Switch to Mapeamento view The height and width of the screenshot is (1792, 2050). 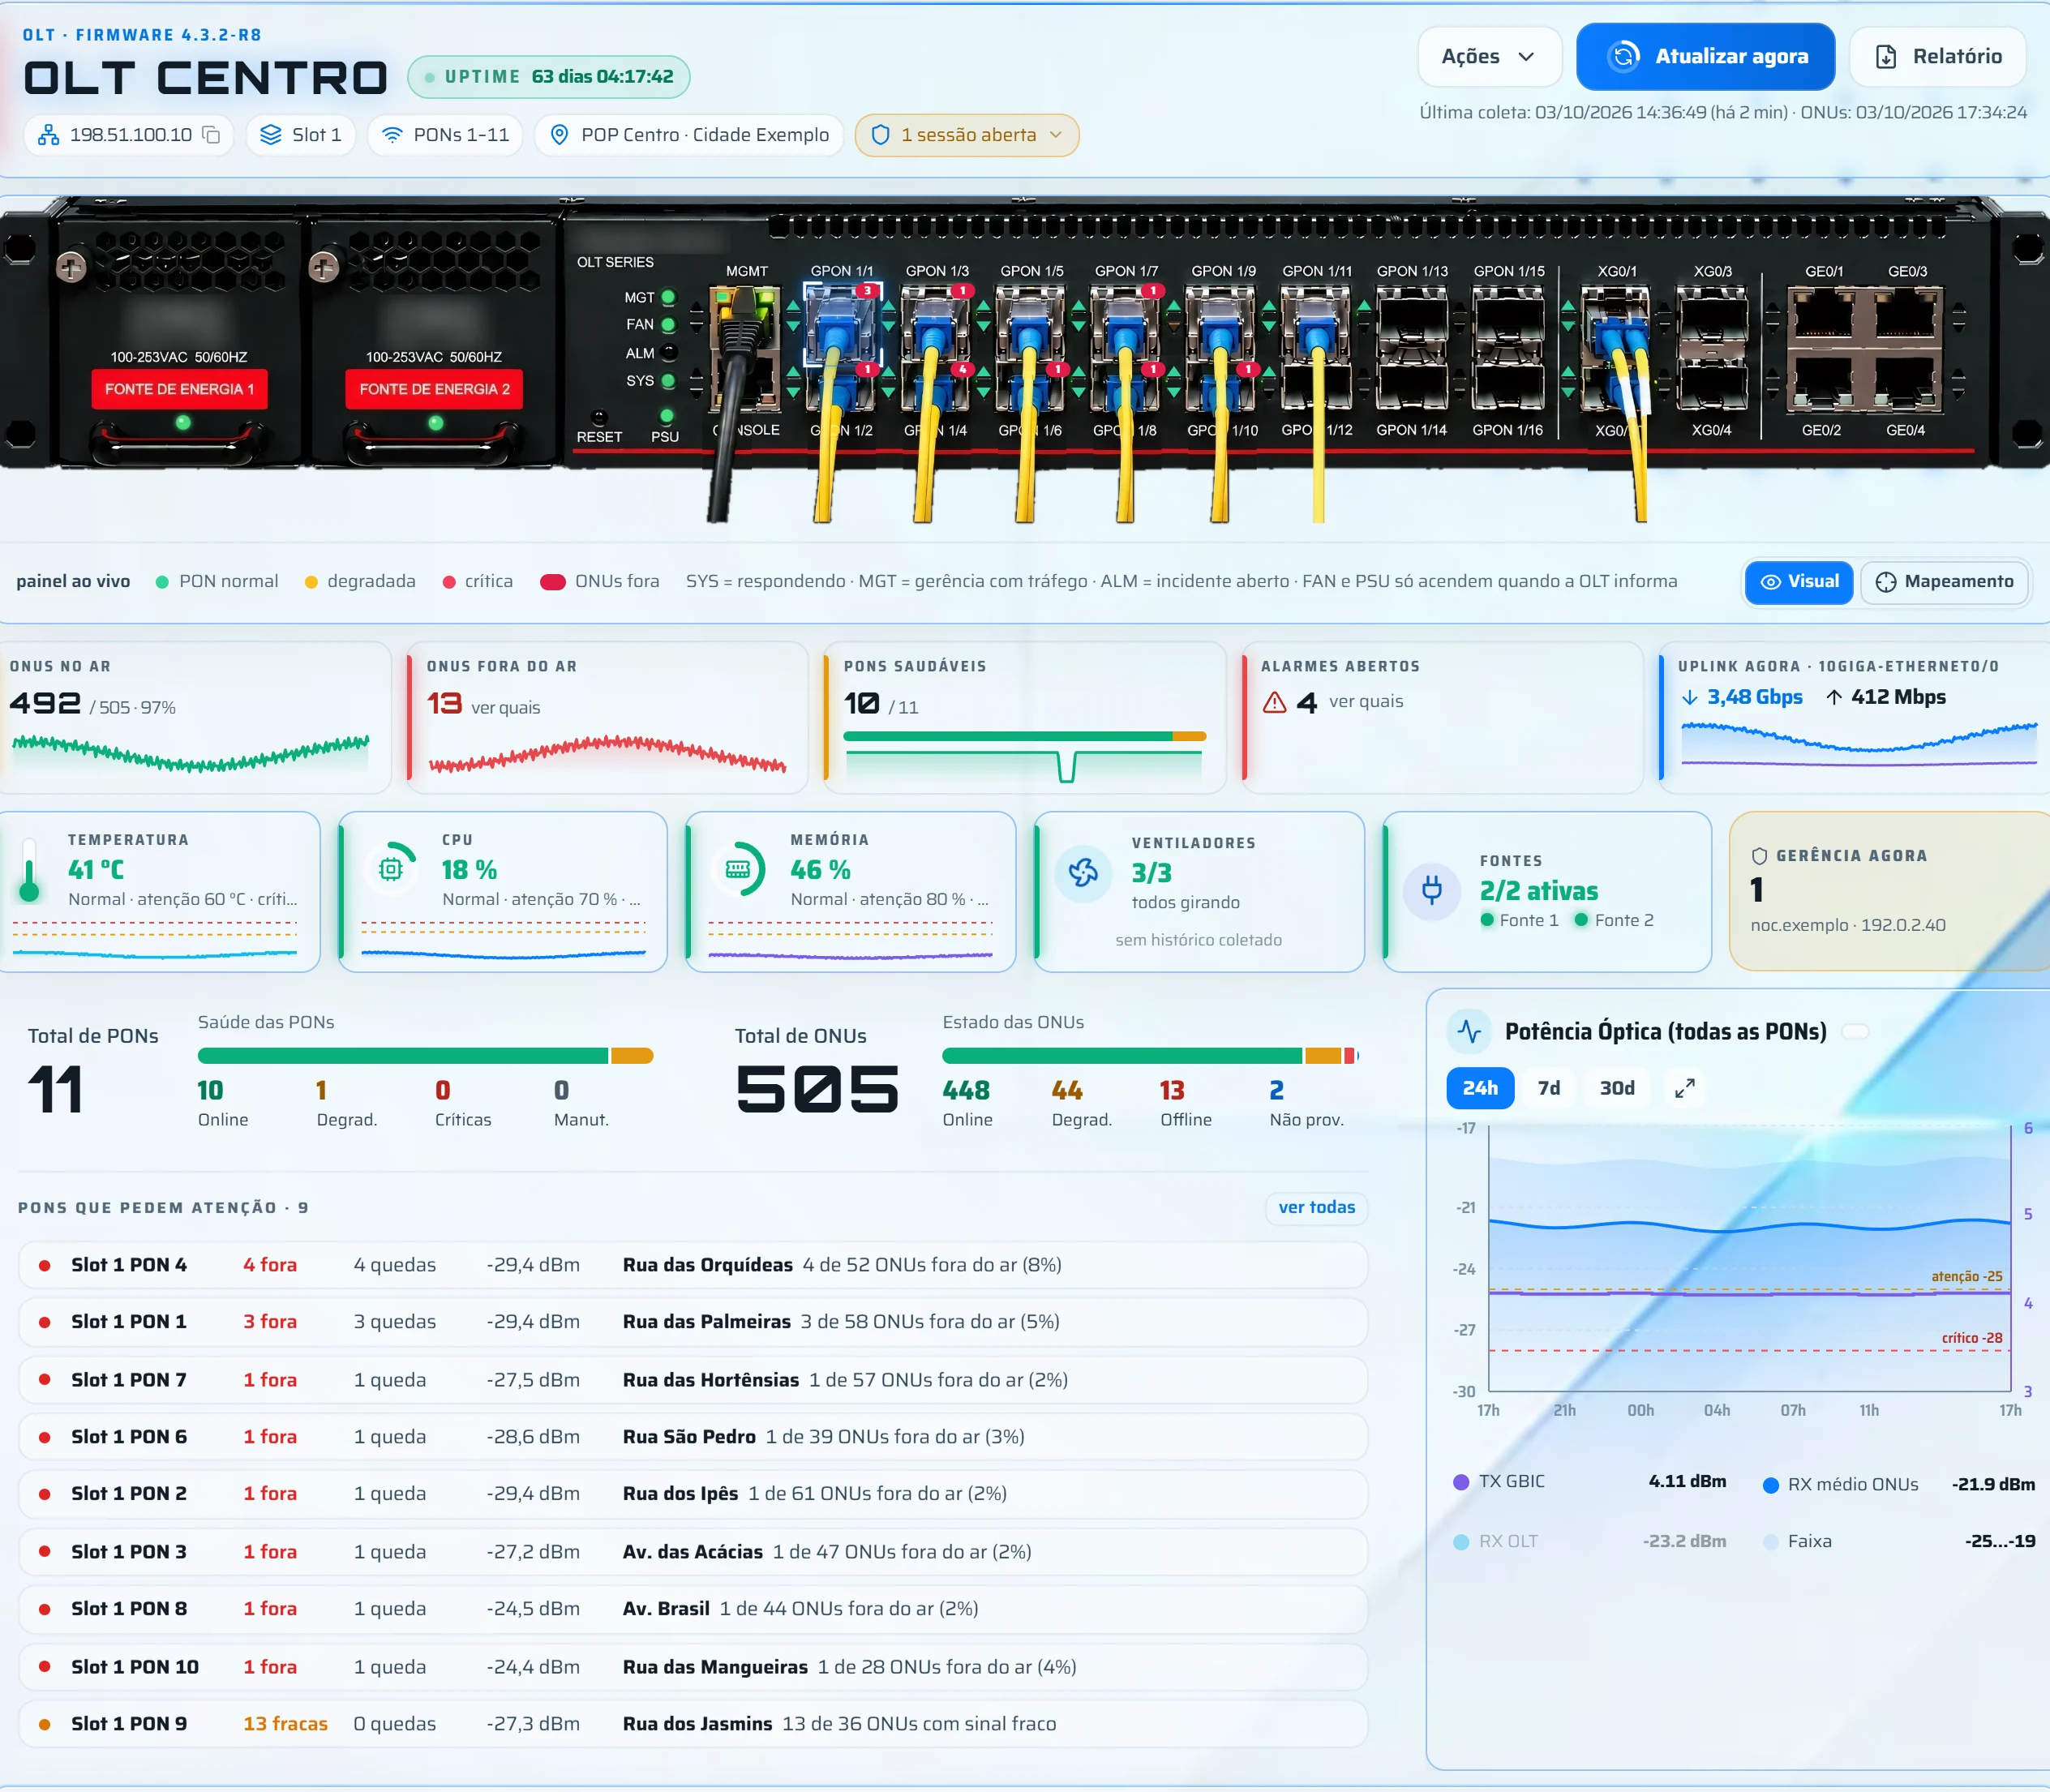tap(1945, 582)
